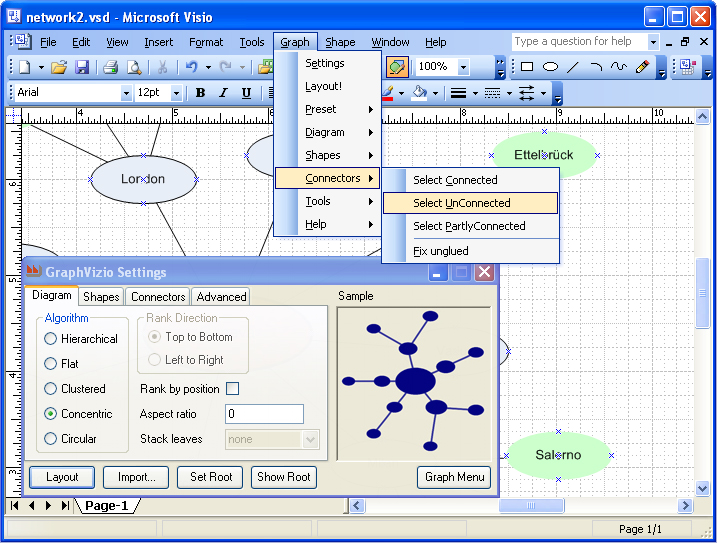The image size is (717, 543).
Task: Select the Freeform squiggle tool
Action: 619,67
